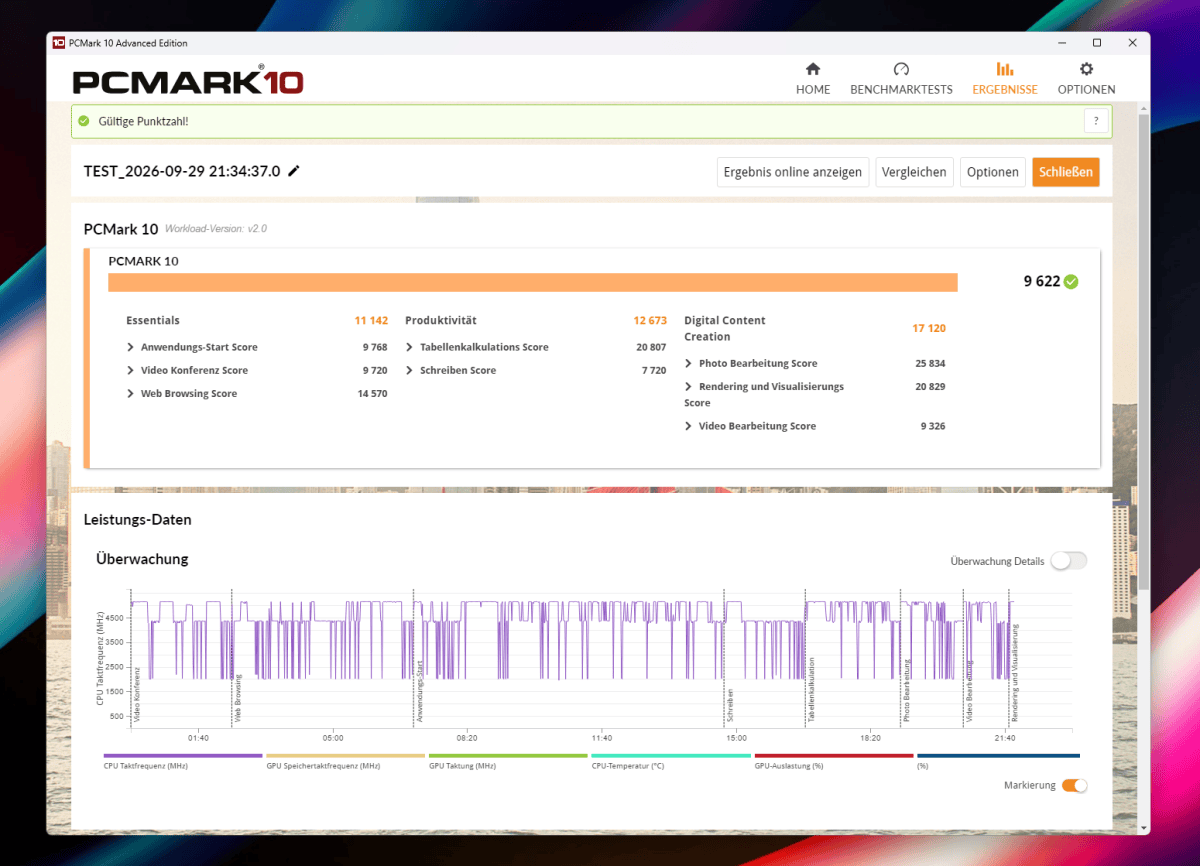1200x866 pixels.
Task: Click the Überwachung heading
Action: (142, 559)
